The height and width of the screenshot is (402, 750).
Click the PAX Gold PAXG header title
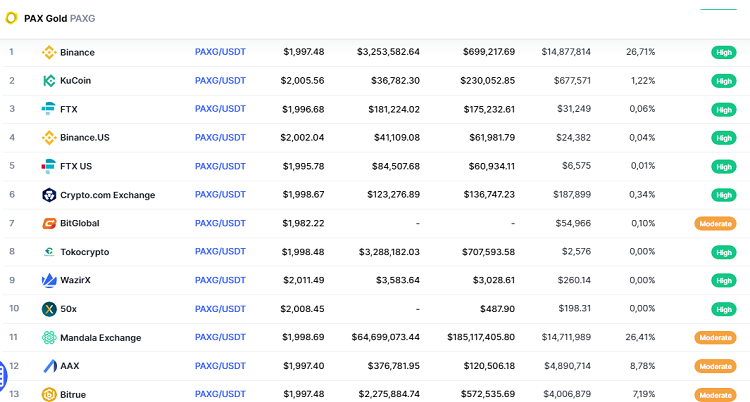click(x=59, y=18)
